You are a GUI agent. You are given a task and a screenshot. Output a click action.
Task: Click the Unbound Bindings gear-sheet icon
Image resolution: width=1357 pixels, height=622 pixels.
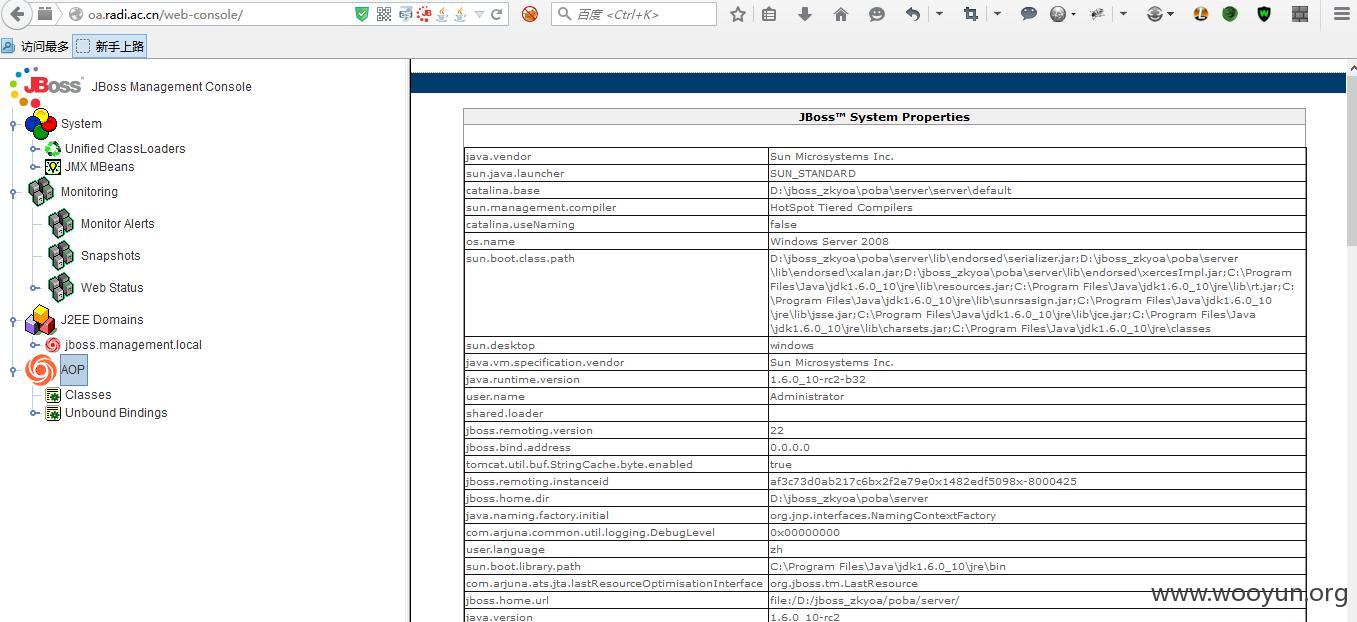pyautogui.click(x=53, y=413)
